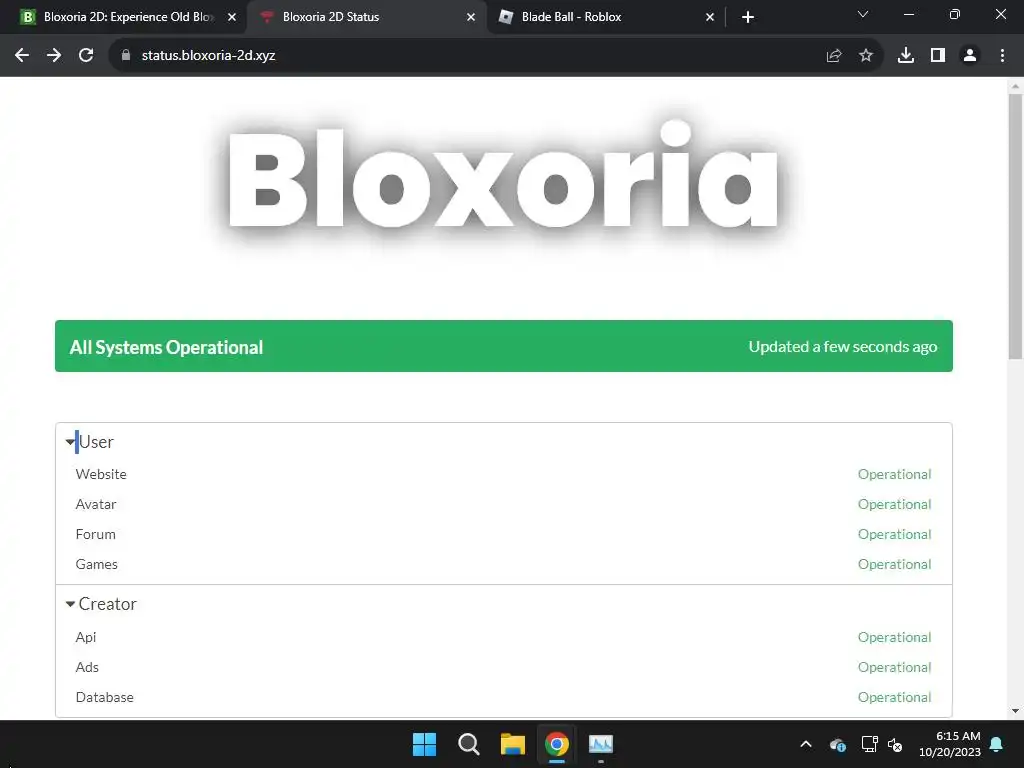Click Operational status next to Forum
Viewport: 1024px width, 768px height.
(895, 534)
